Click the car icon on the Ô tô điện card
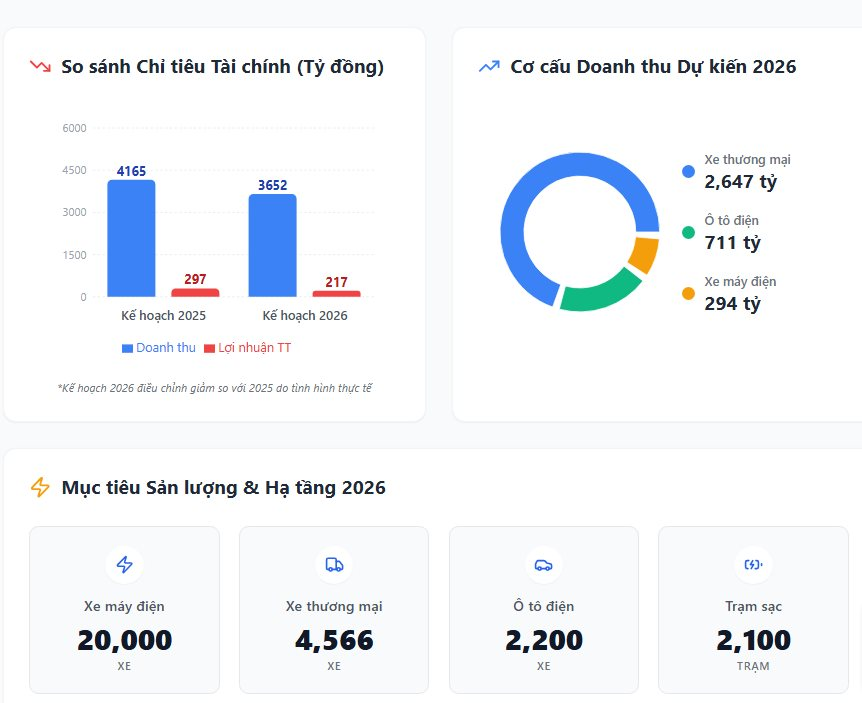The image size is (862, 703). (x=544, y=564)
